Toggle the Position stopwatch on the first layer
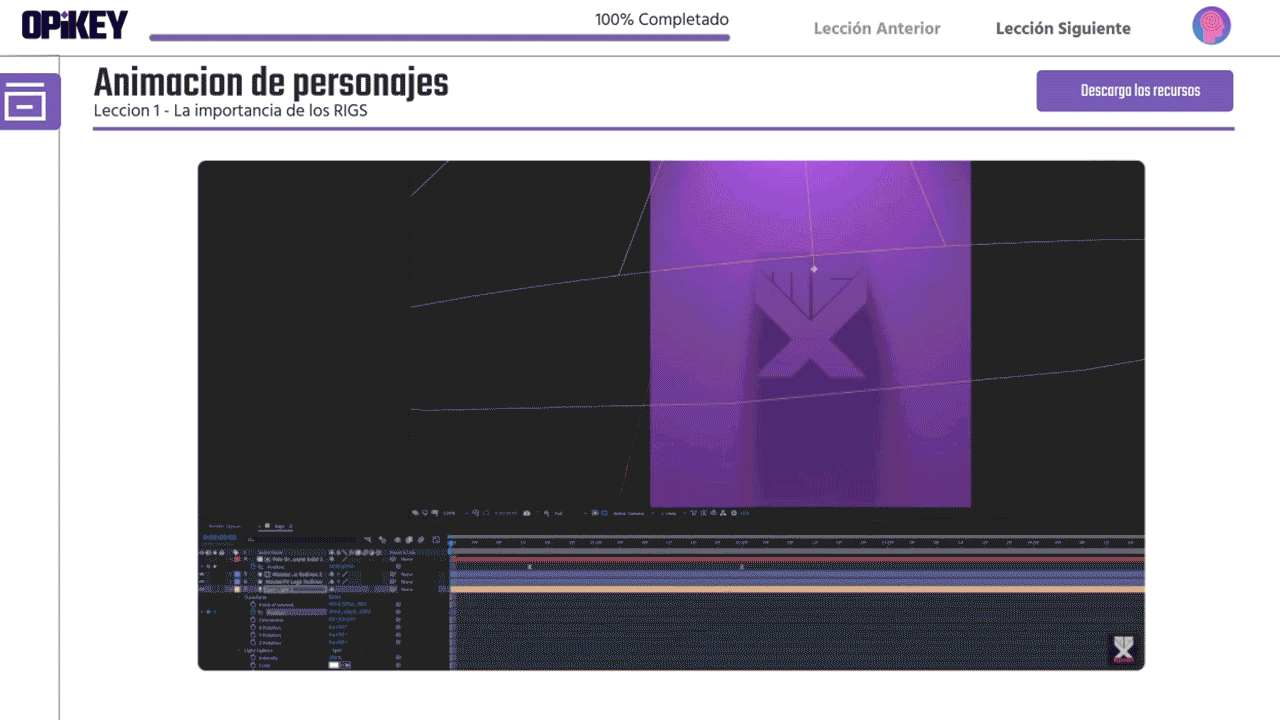 (x=252, y=565)
